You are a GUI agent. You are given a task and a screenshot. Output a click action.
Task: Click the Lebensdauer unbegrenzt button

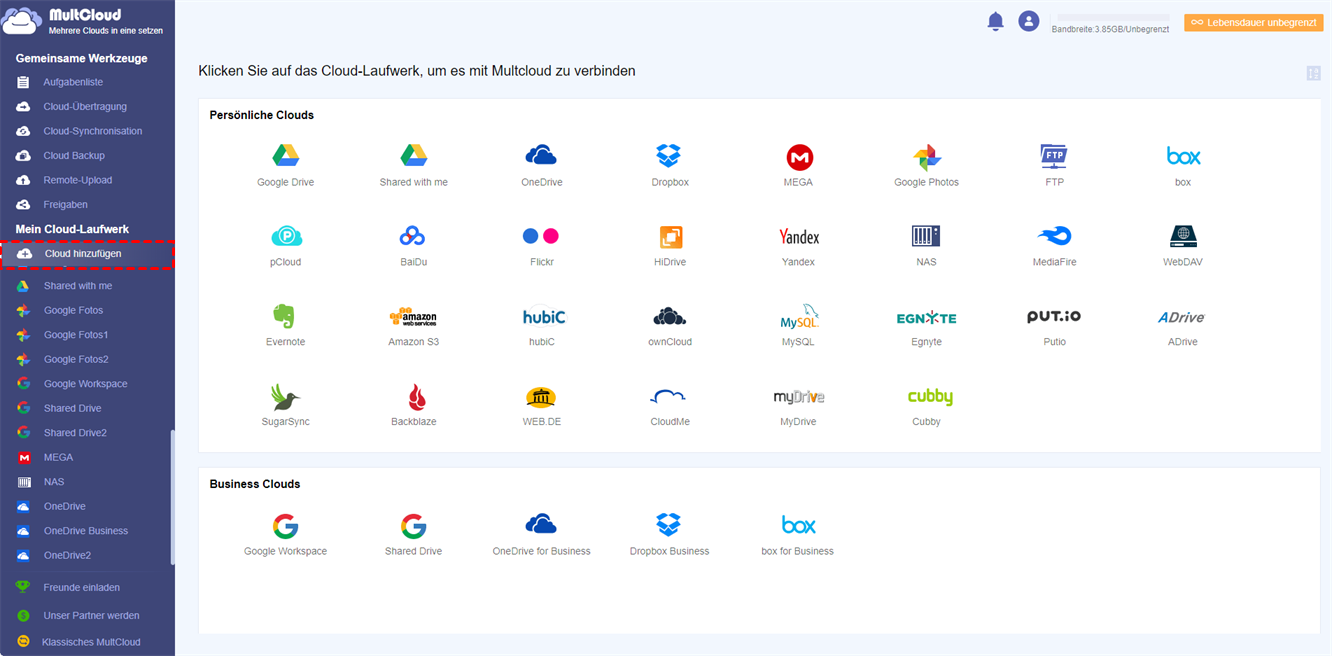click(1253, 22)
